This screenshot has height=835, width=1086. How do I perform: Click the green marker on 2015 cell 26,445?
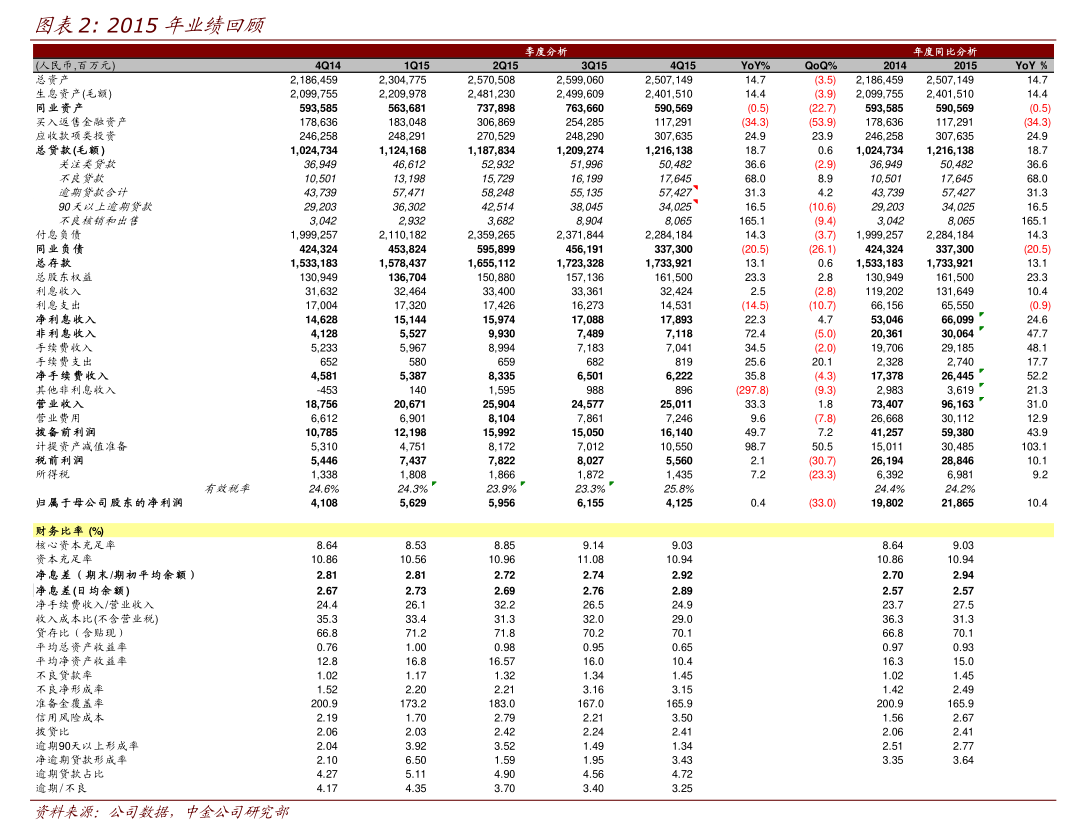coord(981,371)
